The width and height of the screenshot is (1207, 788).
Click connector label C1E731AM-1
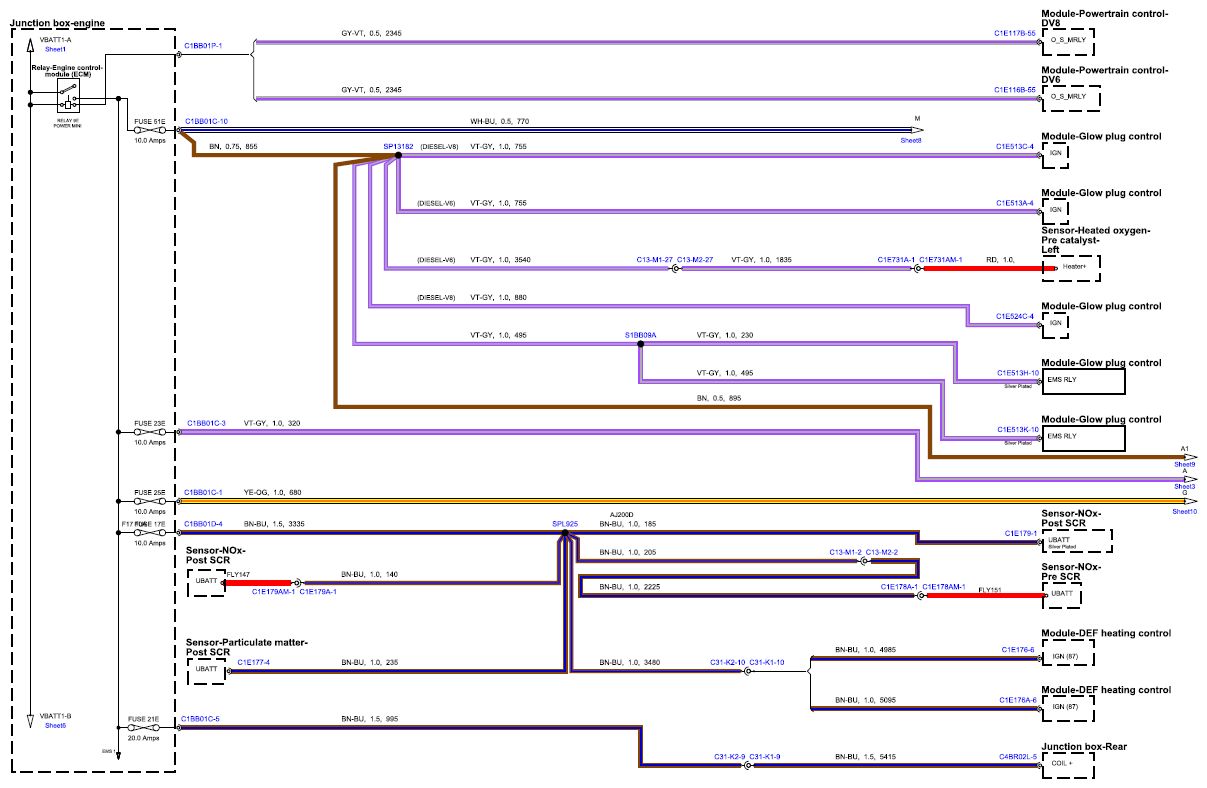click(x=940, y=260)
